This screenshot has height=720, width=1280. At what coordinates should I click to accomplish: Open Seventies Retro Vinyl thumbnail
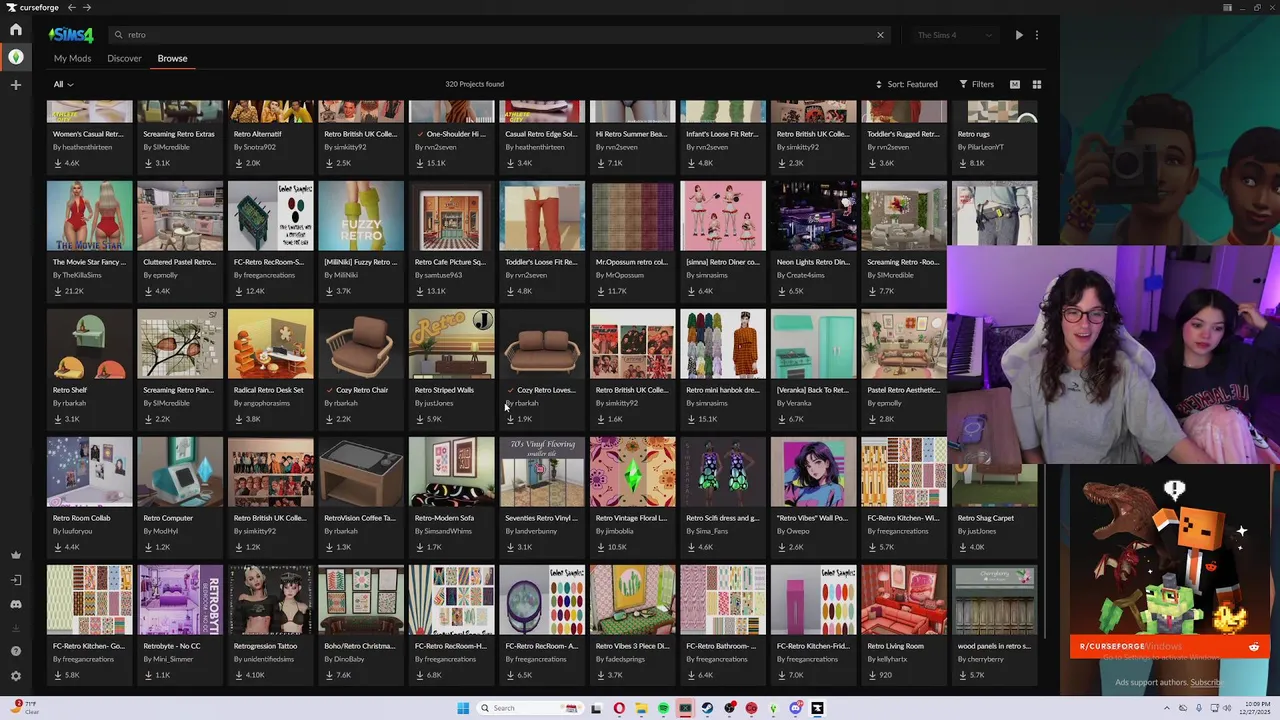542,471
